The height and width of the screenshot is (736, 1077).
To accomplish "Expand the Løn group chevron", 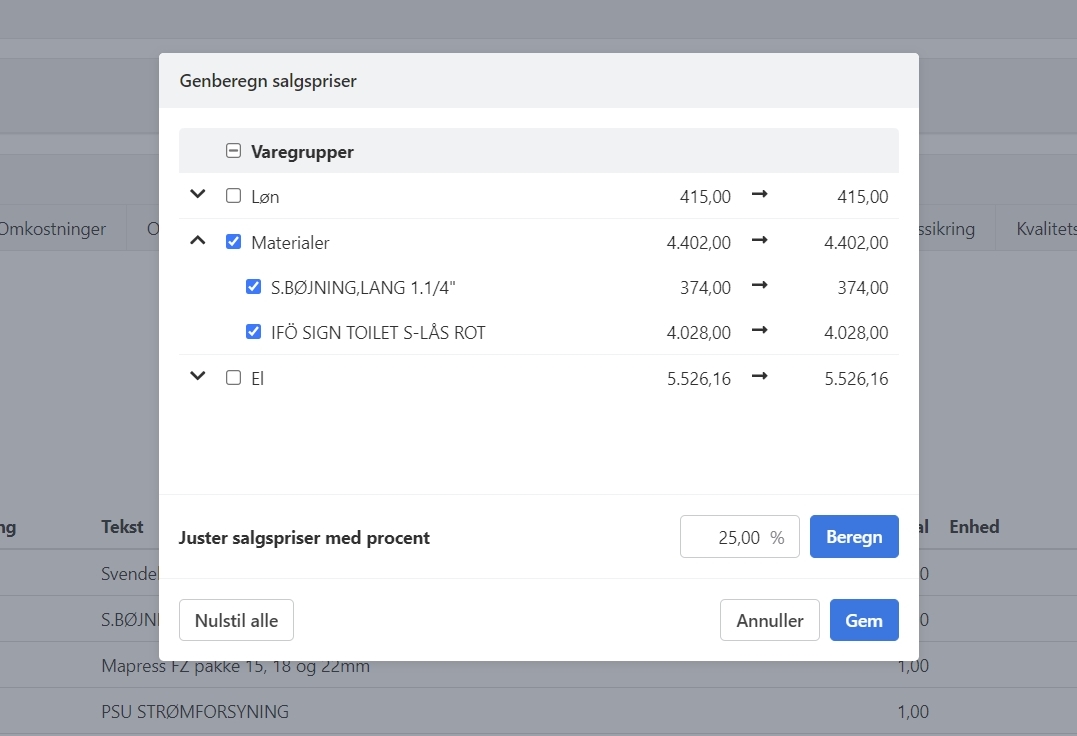I will coord(197,195).
